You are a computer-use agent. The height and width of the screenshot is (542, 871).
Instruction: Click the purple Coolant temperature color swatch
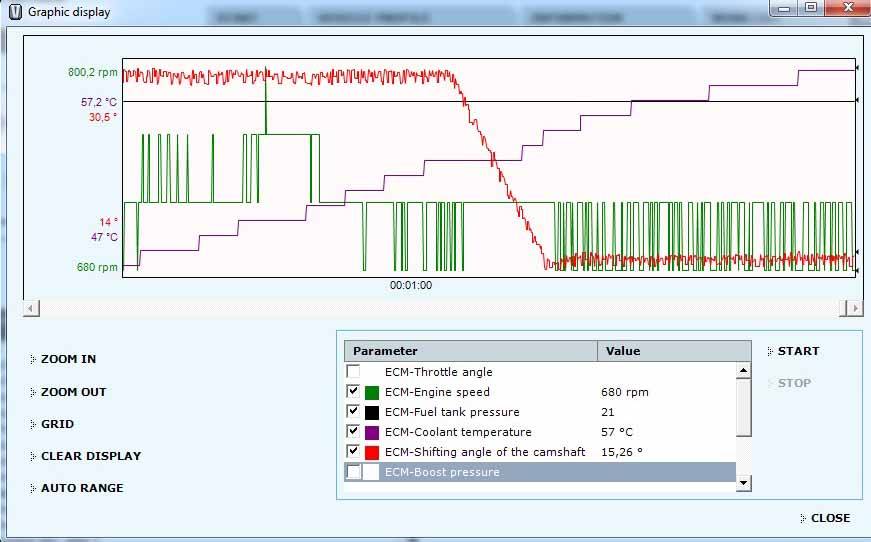(372, 432)
